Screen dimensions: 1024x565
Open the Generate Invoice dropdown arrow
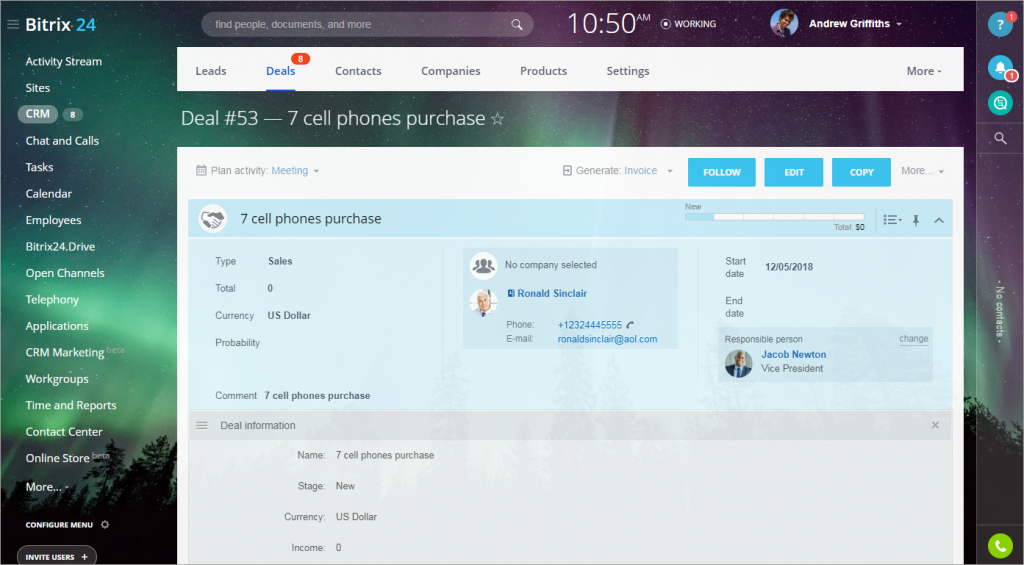tap(669, 171)
